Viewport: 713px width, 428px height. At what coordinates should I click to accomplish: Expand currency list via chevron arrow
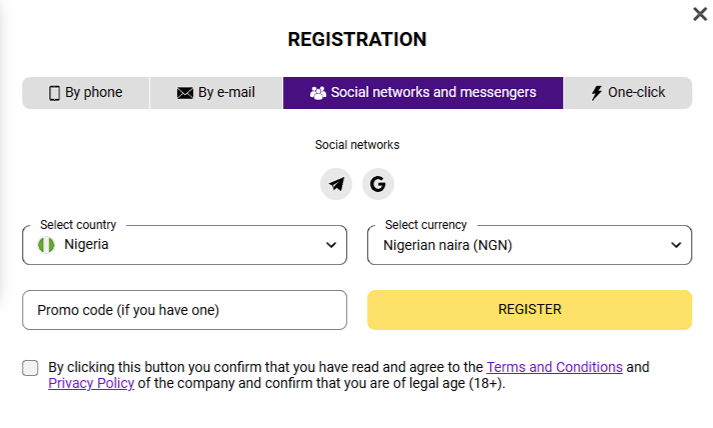tap(676, 245)
